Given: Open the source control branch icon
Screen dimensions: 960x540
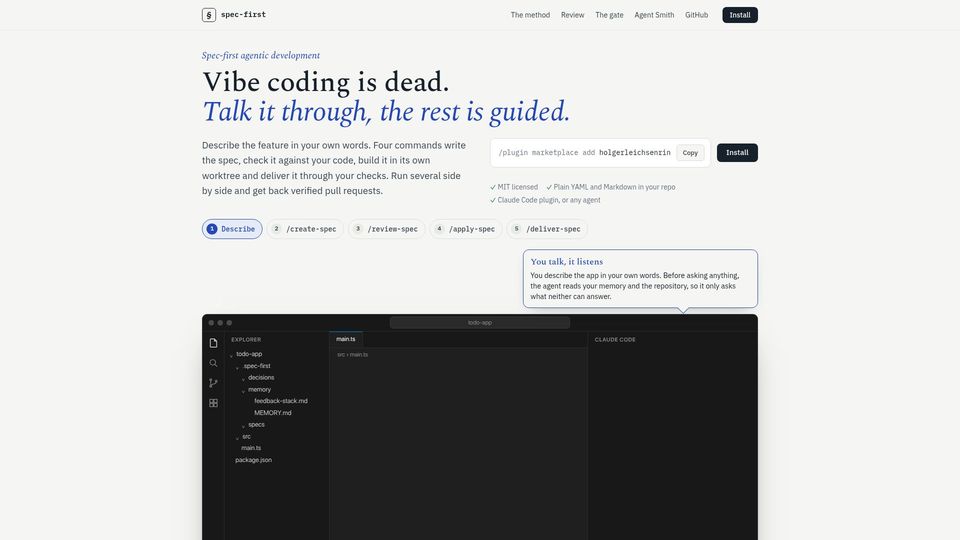Looking at the screenshot, I should [213, 383].
